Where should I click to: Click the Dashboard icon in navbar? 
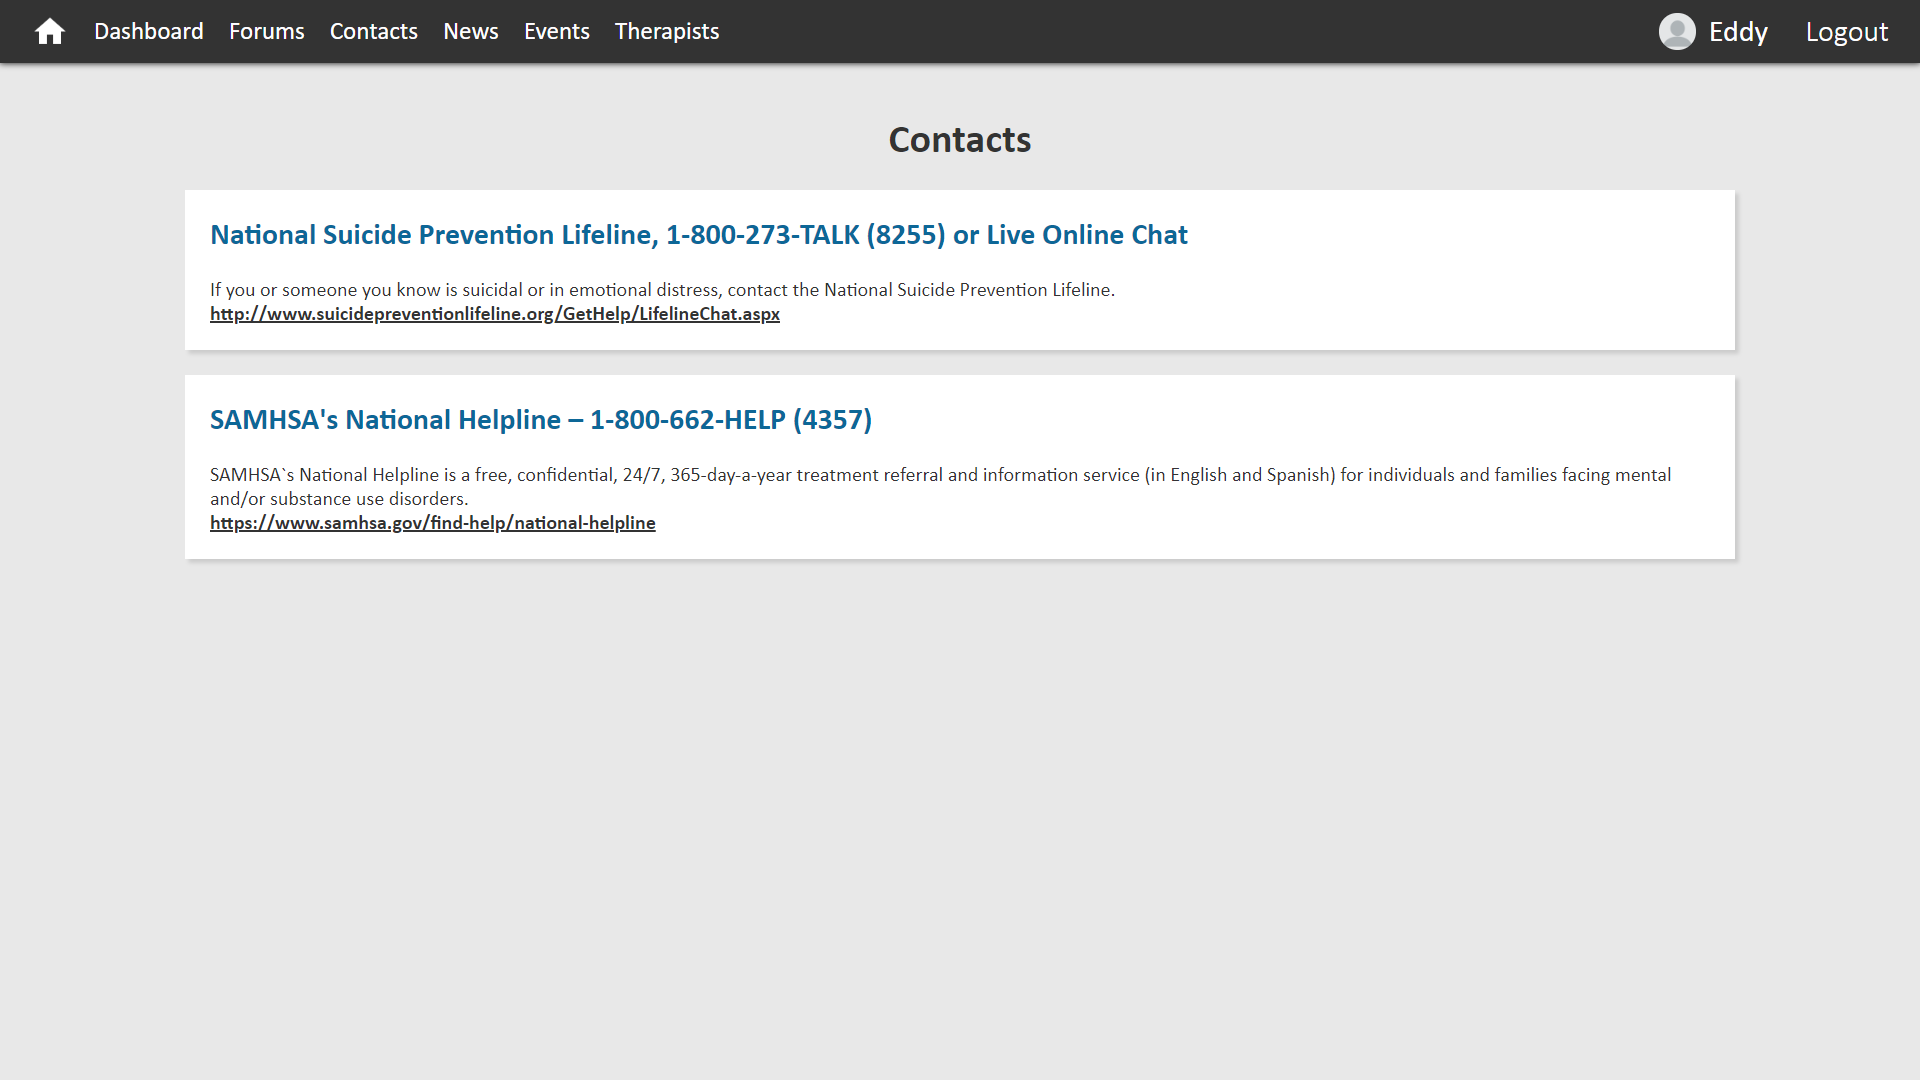coord(50,30)
